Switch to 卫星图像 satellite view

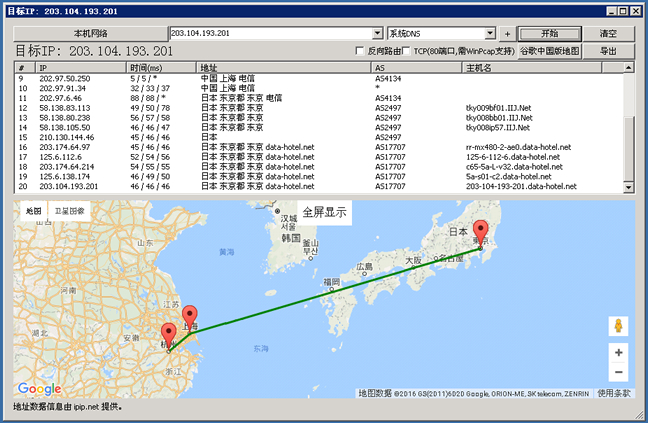pos(70,211)
